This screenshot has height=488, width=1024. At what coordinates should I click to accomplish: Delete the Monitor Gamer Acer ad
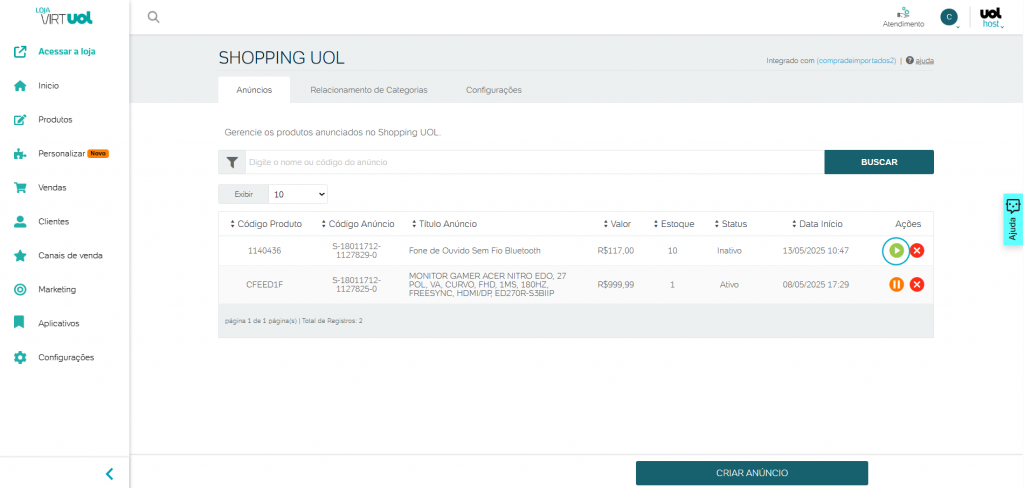[x=917, y=284]
